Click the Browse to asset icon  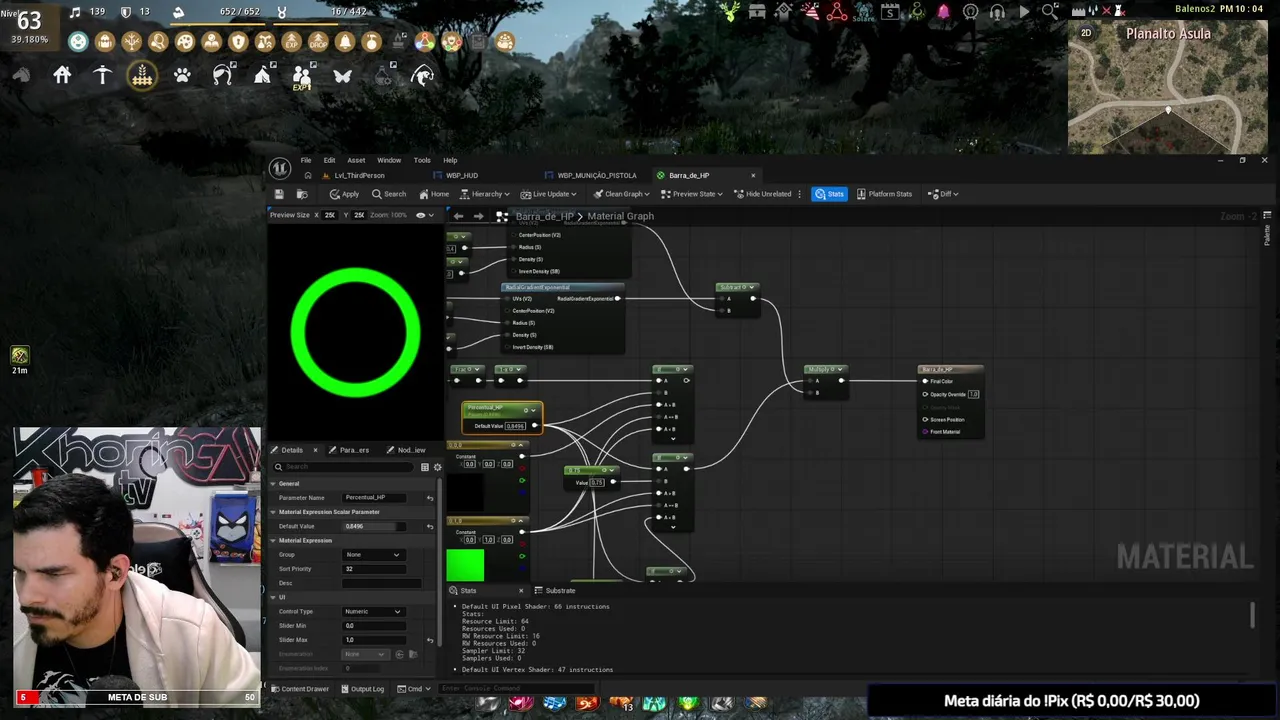[303, 194]
